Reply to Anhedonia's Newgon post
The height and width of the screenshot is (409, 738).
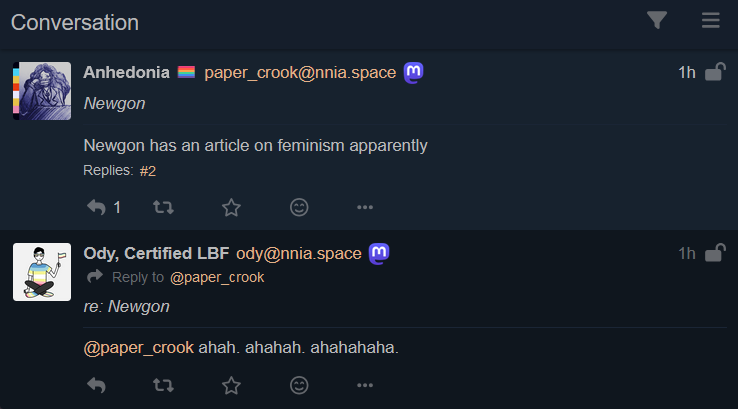coord(96,207)
